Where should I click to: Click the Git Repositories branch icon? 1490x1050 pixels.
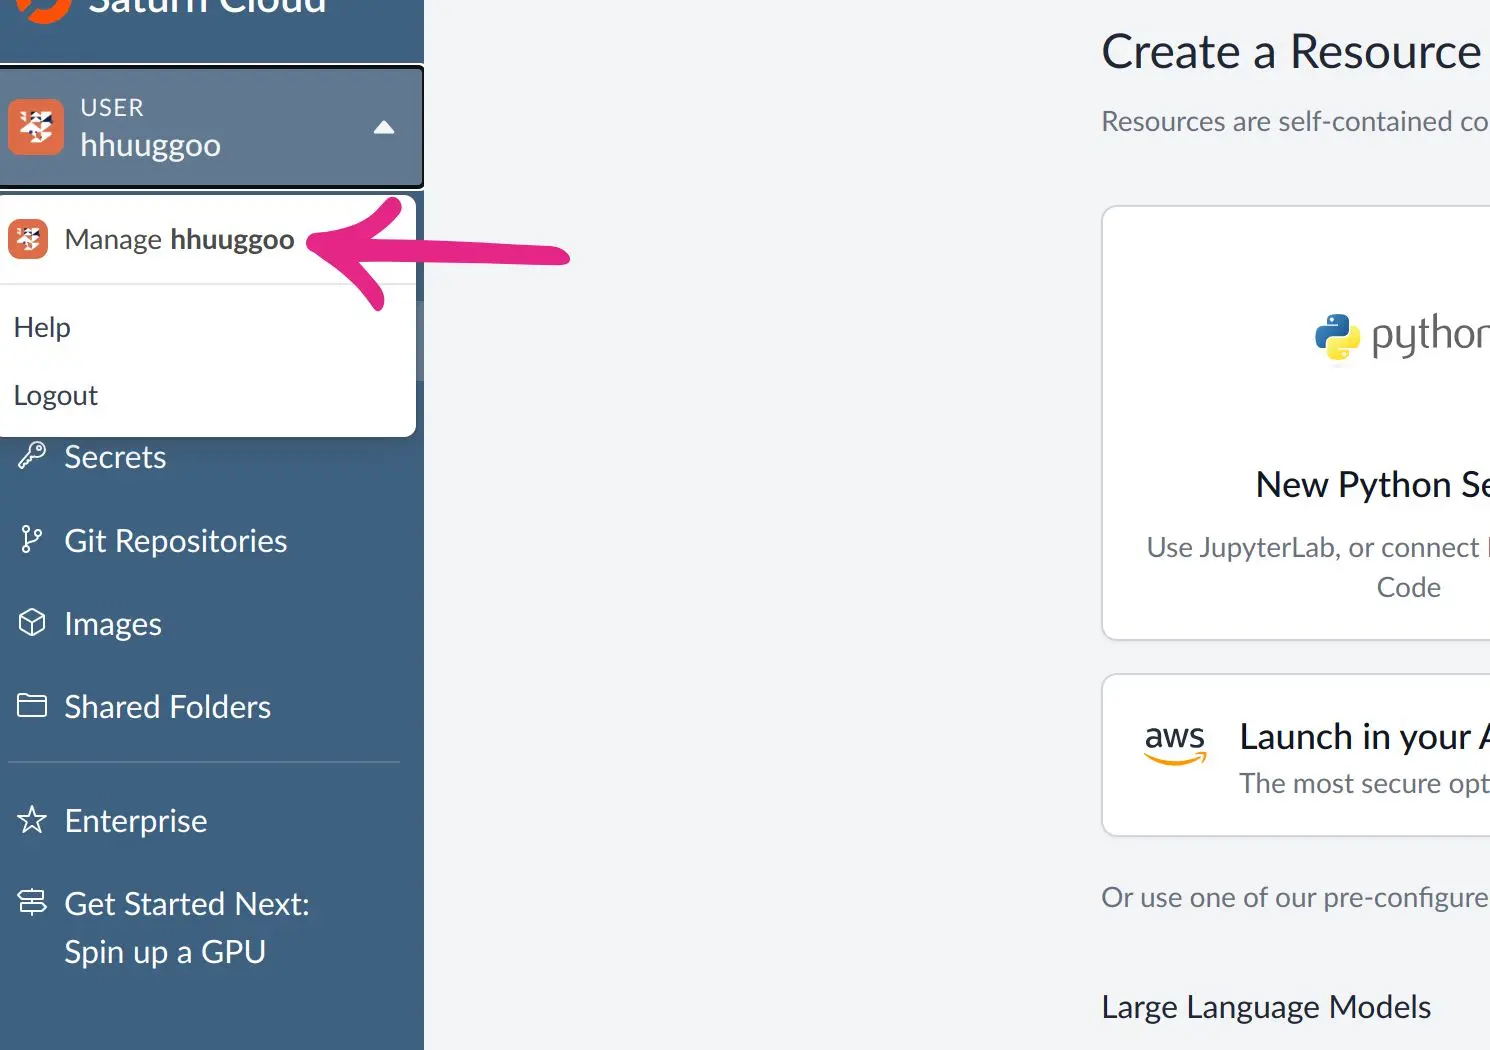pyautogui.click(x=33, y=540)
